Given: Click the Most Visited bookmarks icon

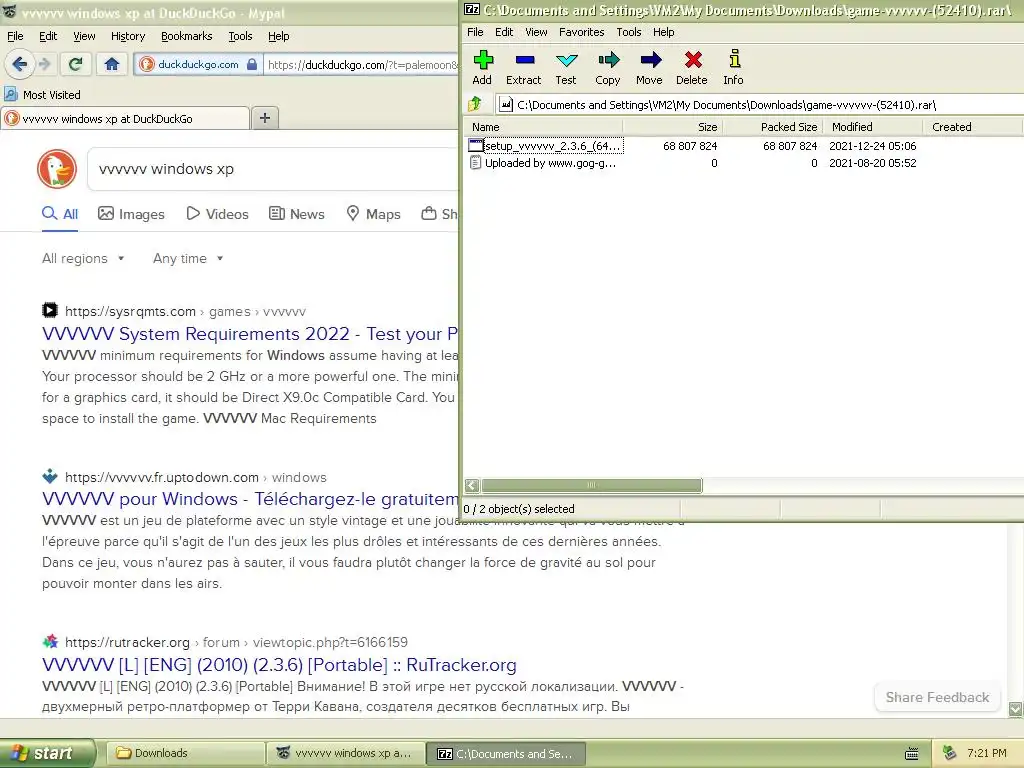Looking at the screenshot, I should [11, 94].
